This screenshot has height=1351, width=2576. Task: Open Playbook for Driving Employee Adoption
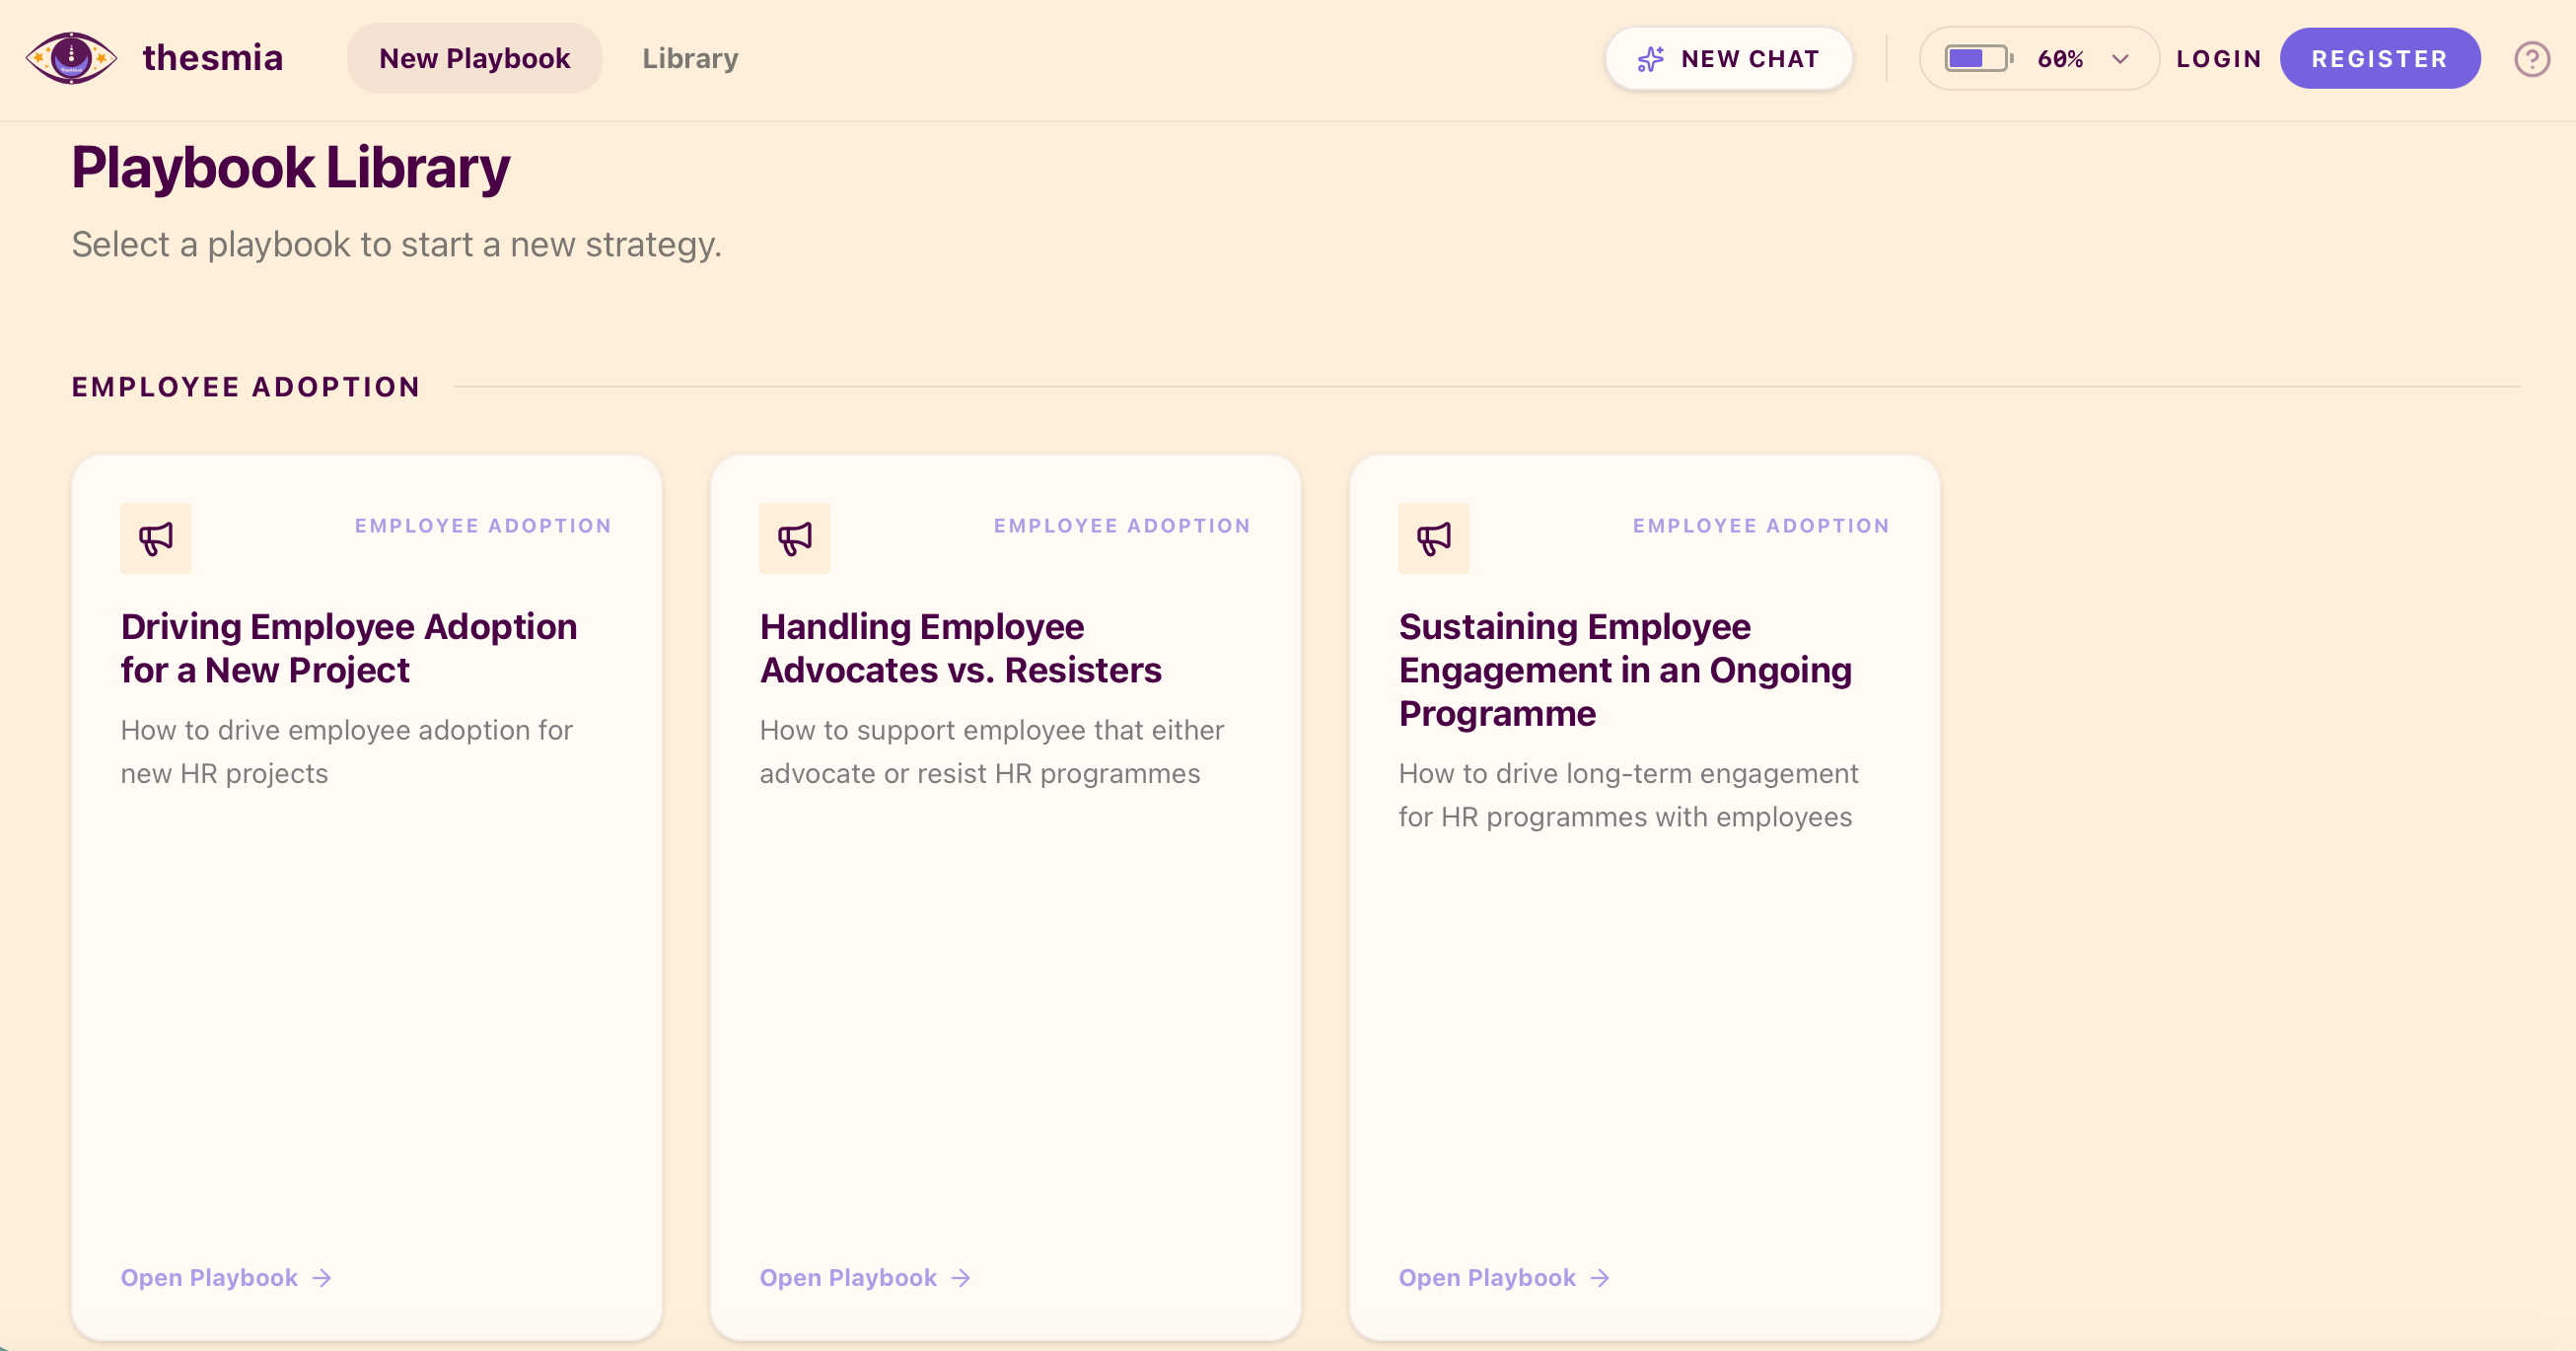click(208, 1278)
